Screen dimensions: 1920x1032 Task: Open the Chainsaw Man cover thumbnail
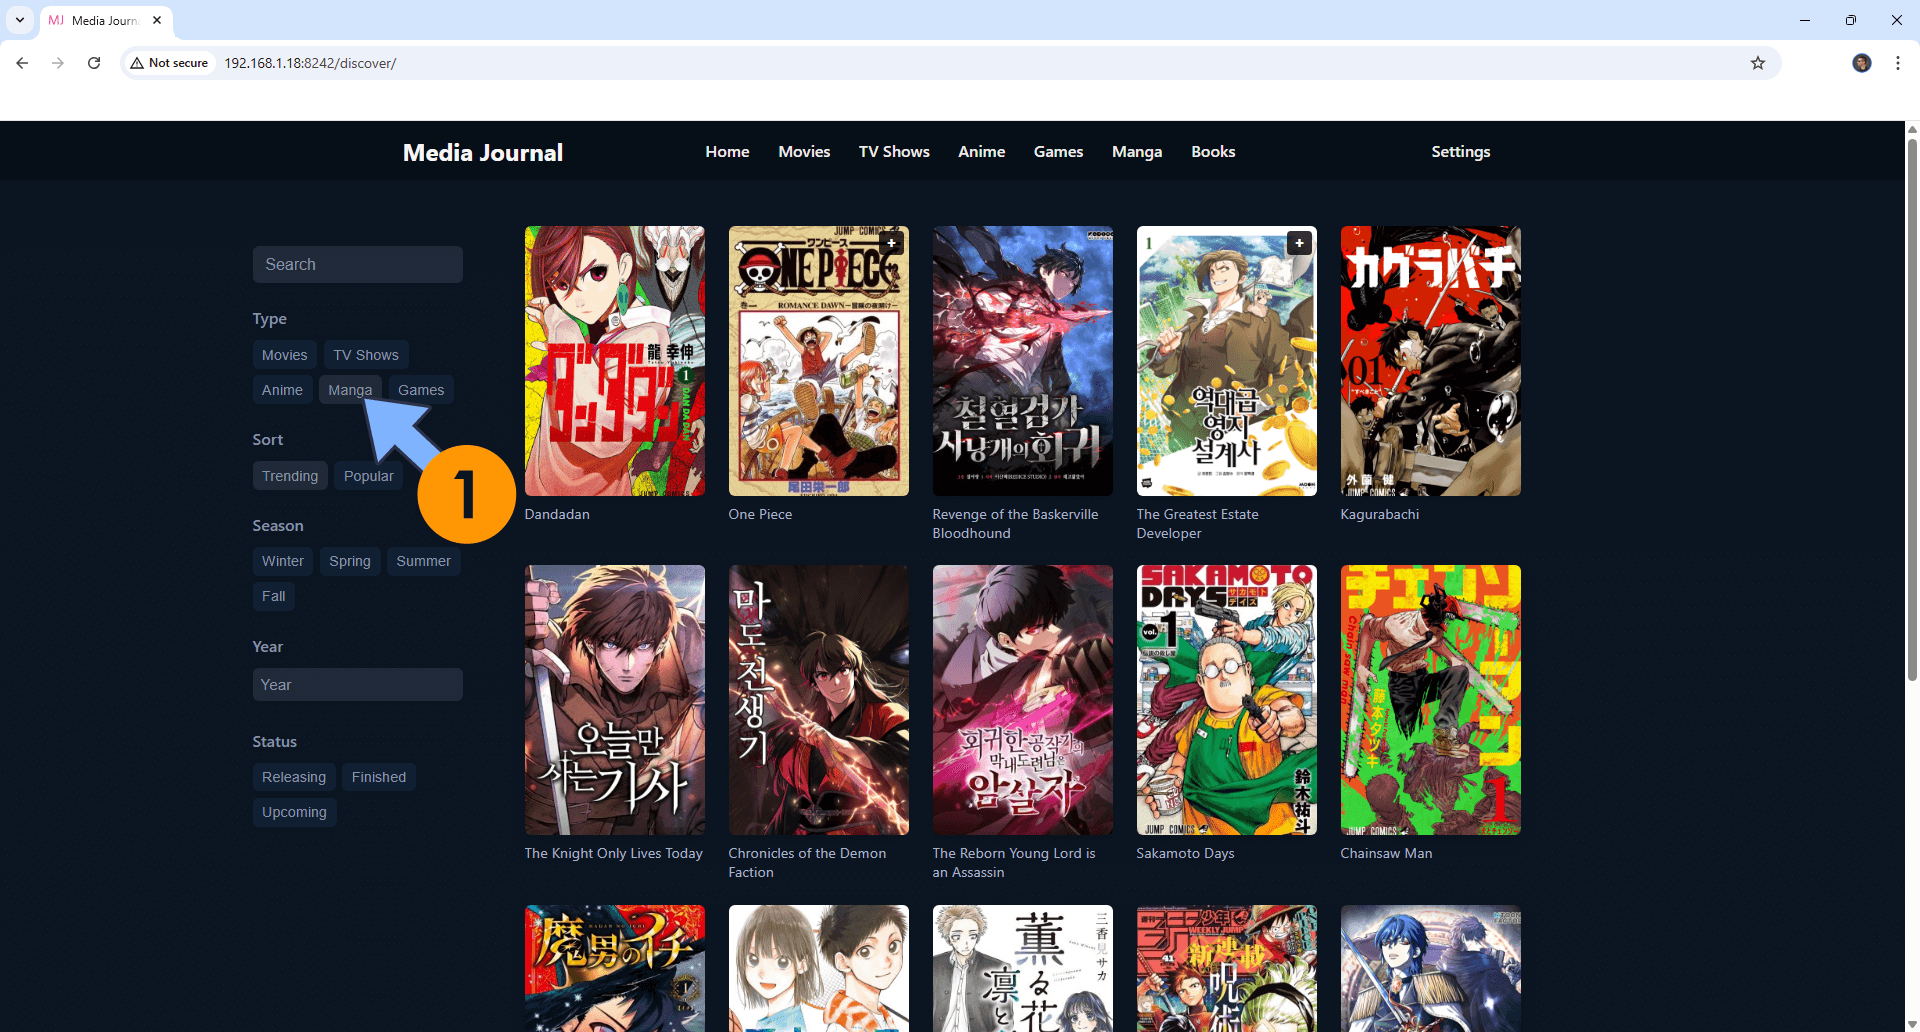tap(1430, 700)
